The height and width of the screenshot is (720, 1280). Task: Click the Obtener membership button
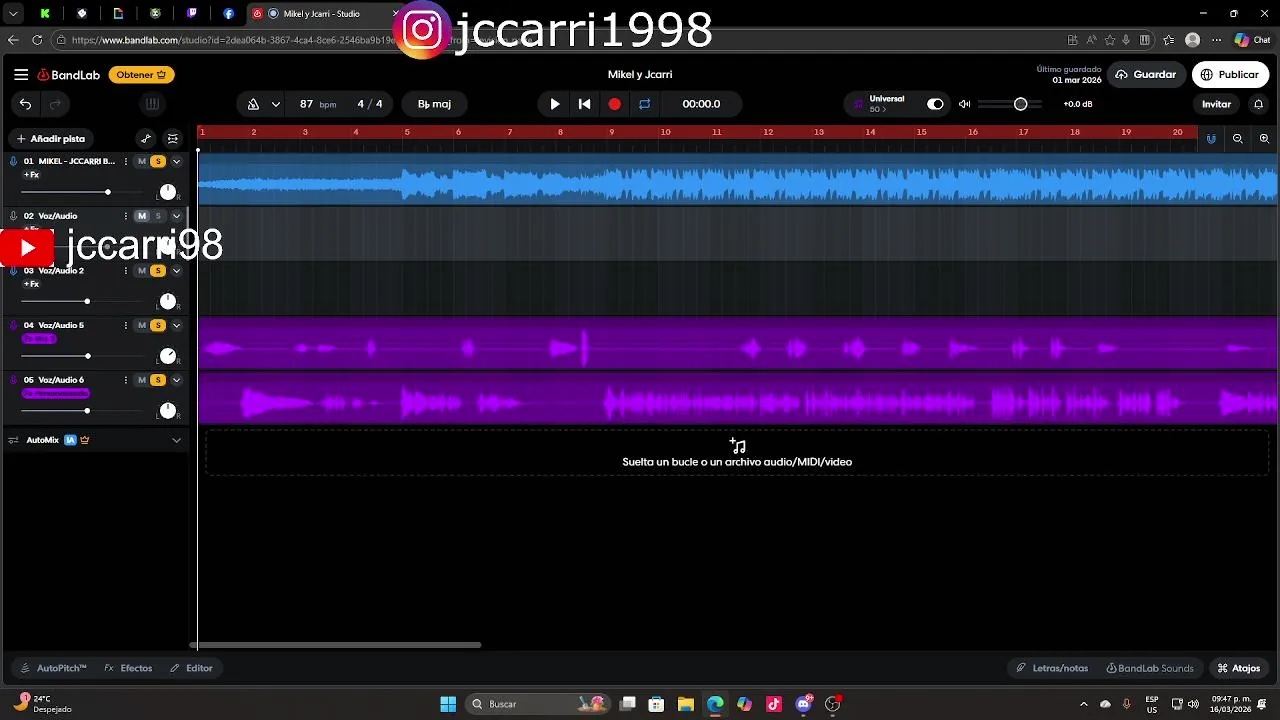point(141,75)
